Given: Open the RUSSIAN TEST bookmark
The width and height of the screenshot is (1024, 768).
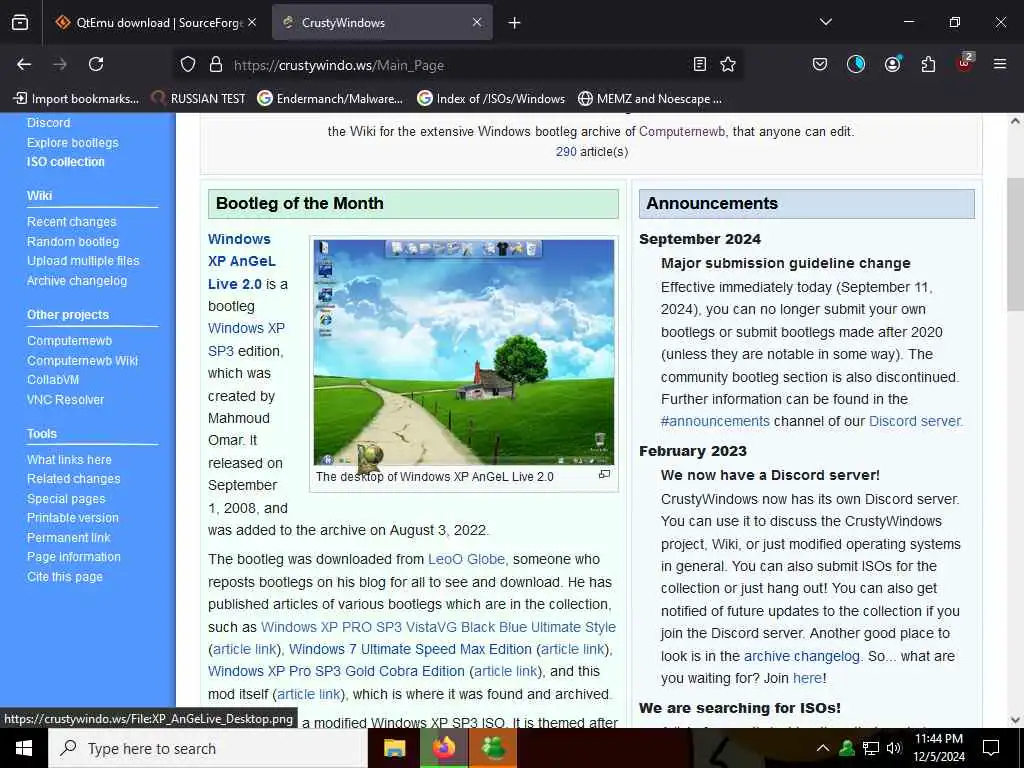Looking at the screenshot, I should point(199,99).
